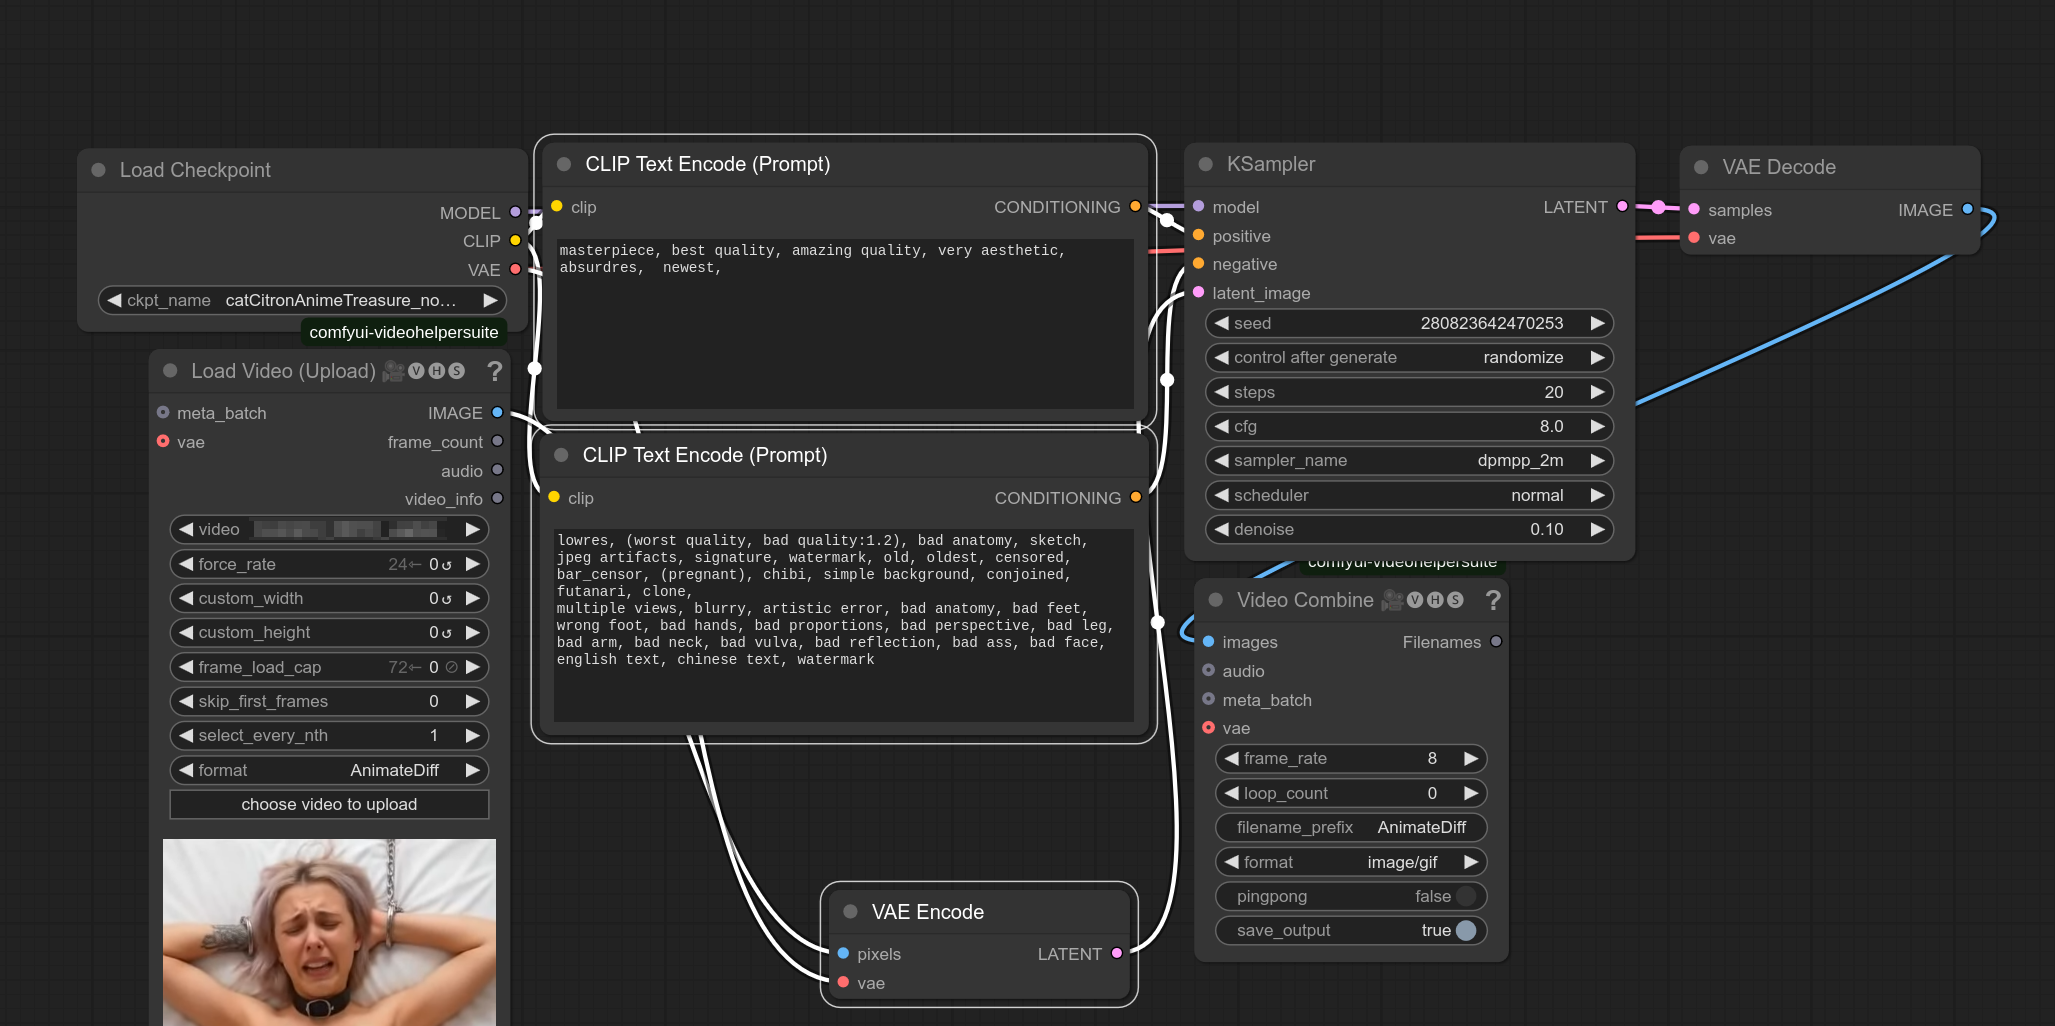Screen dimensions: 2055x1026
Task: Click the frame_count output port on Load Video
Action: 497,441
